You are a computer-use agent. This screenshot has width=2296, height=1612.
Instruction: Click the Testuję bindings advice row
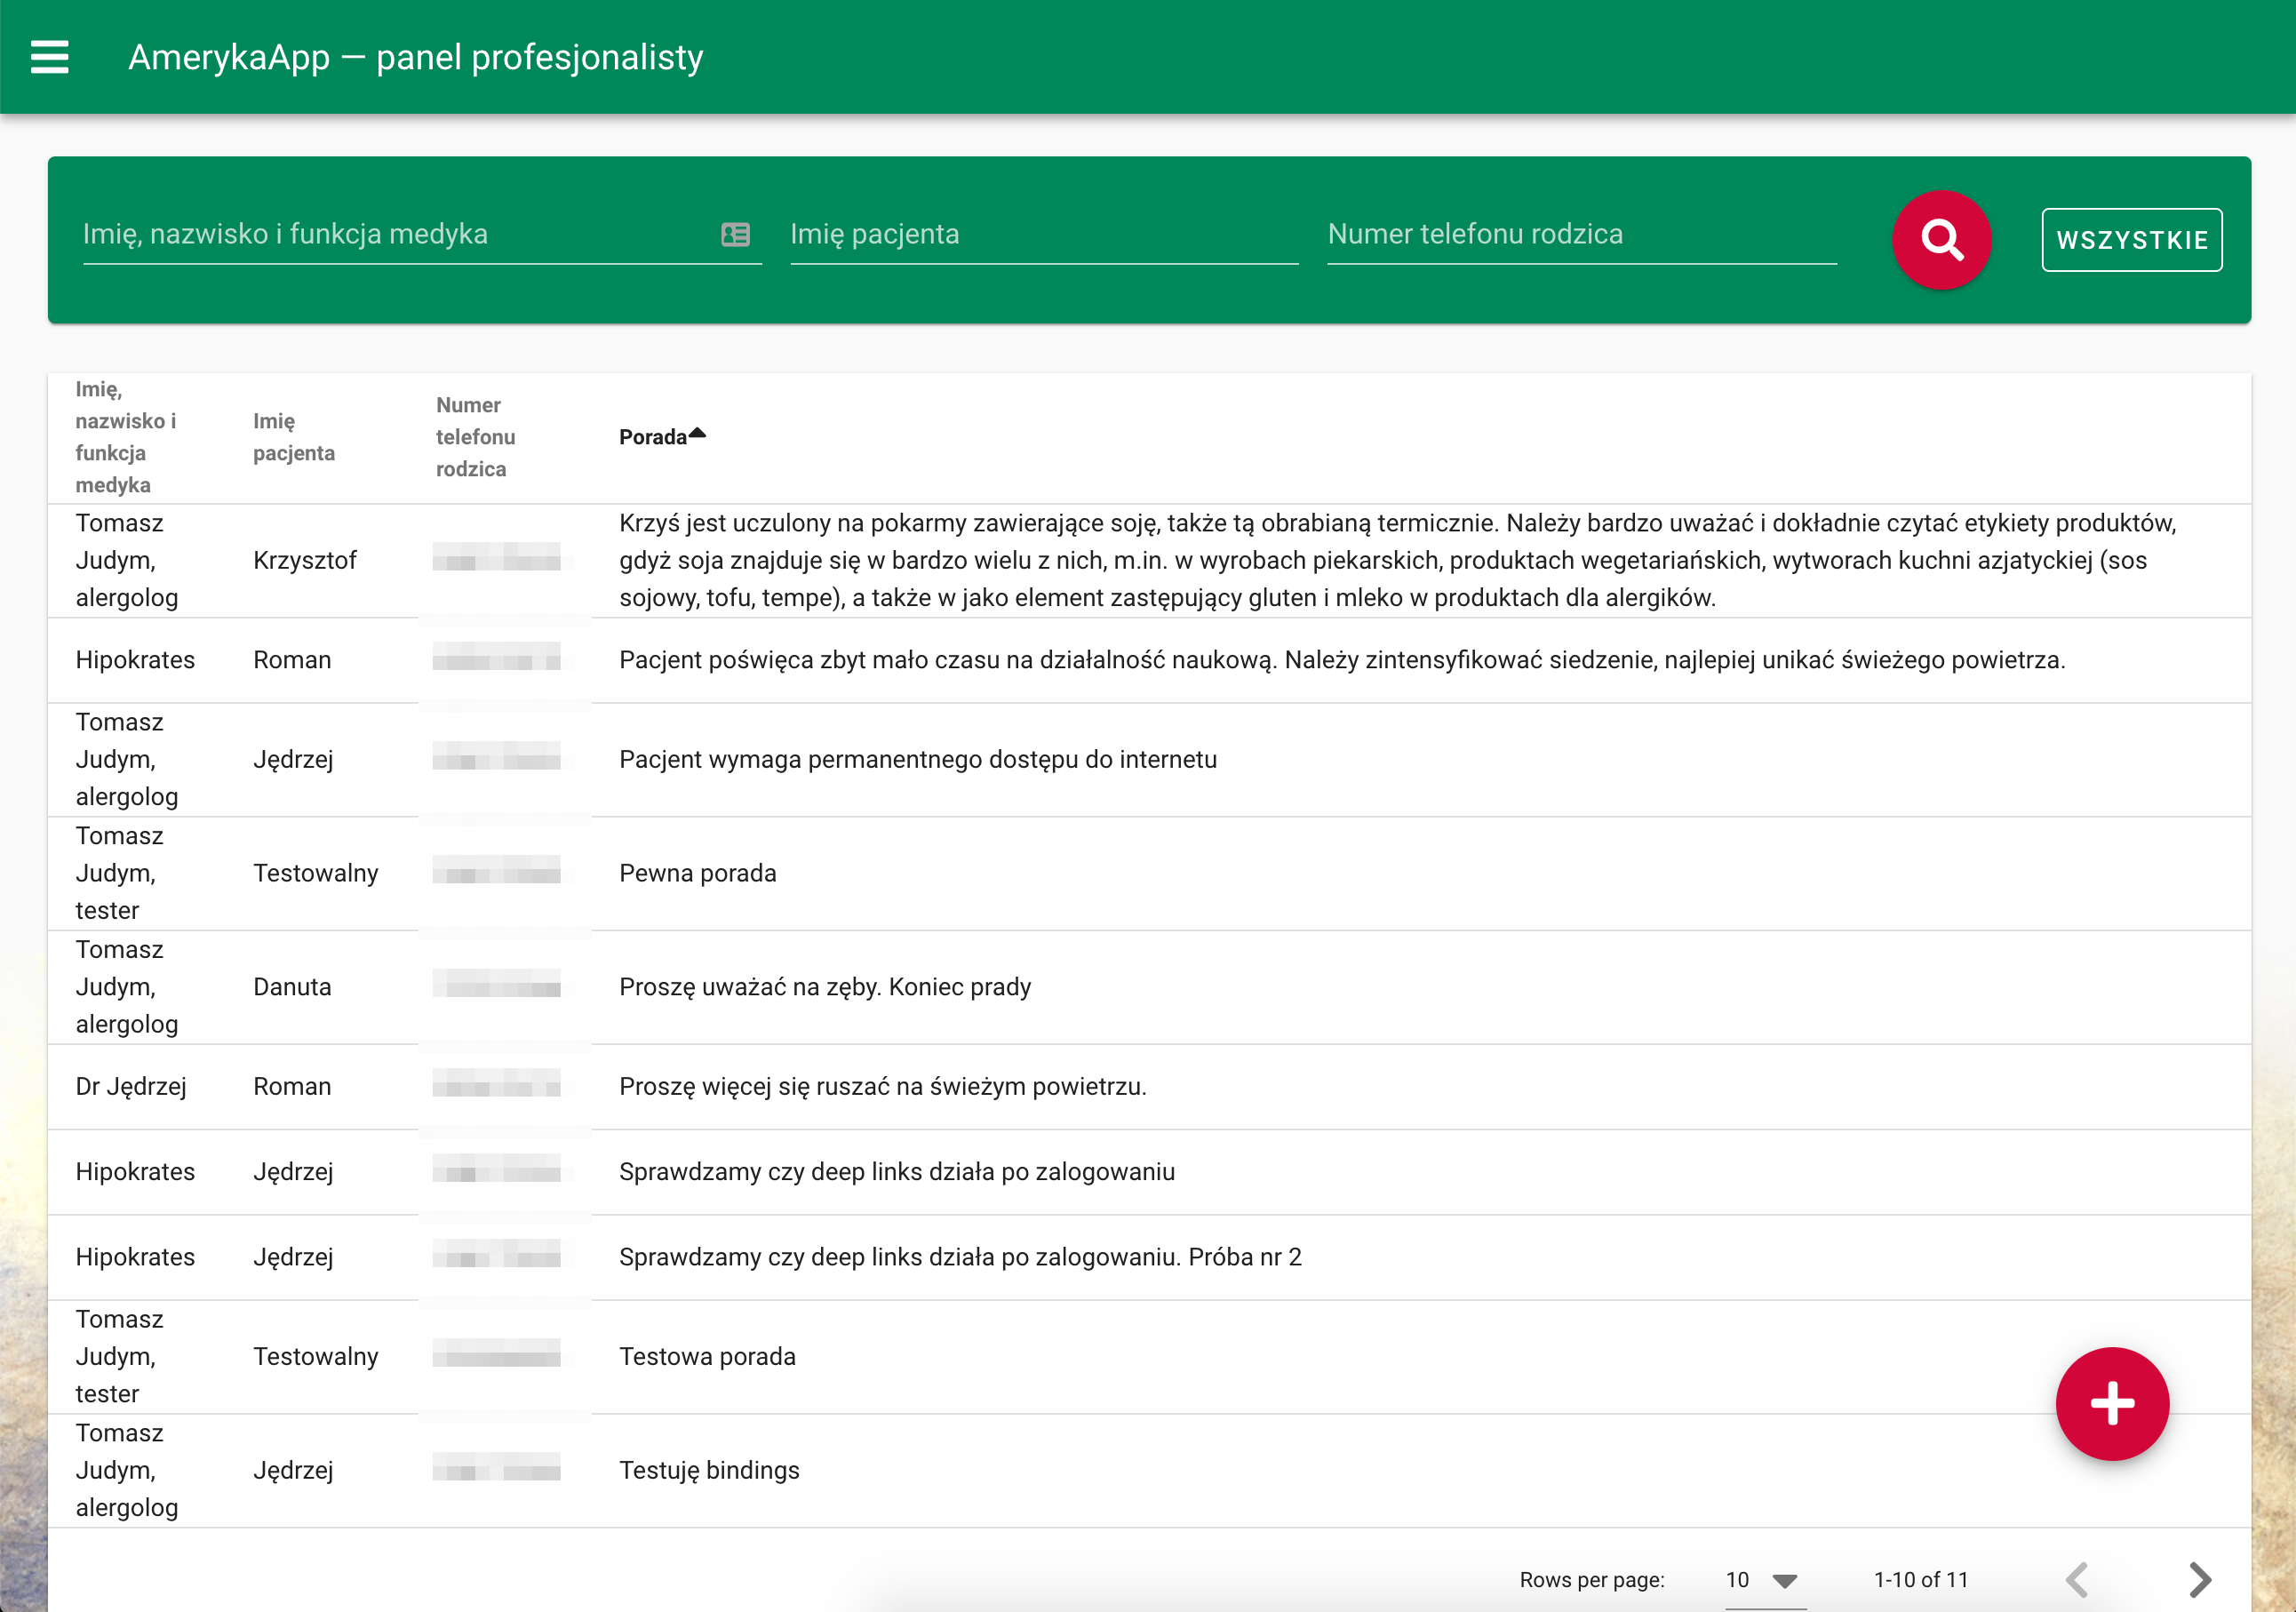(x=709, y=1470)
